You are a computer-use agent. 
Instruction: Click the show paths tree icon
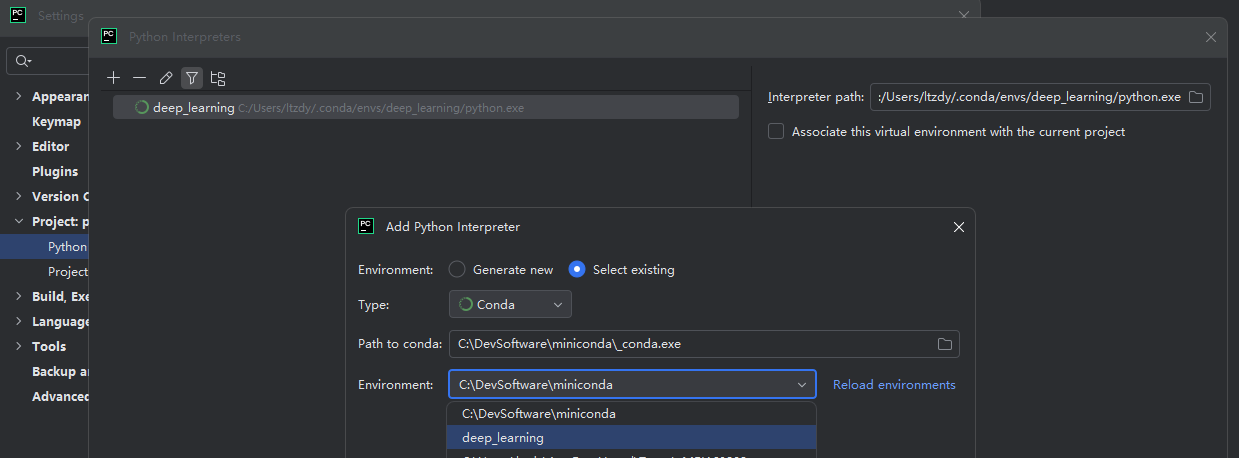coord(218,78)
